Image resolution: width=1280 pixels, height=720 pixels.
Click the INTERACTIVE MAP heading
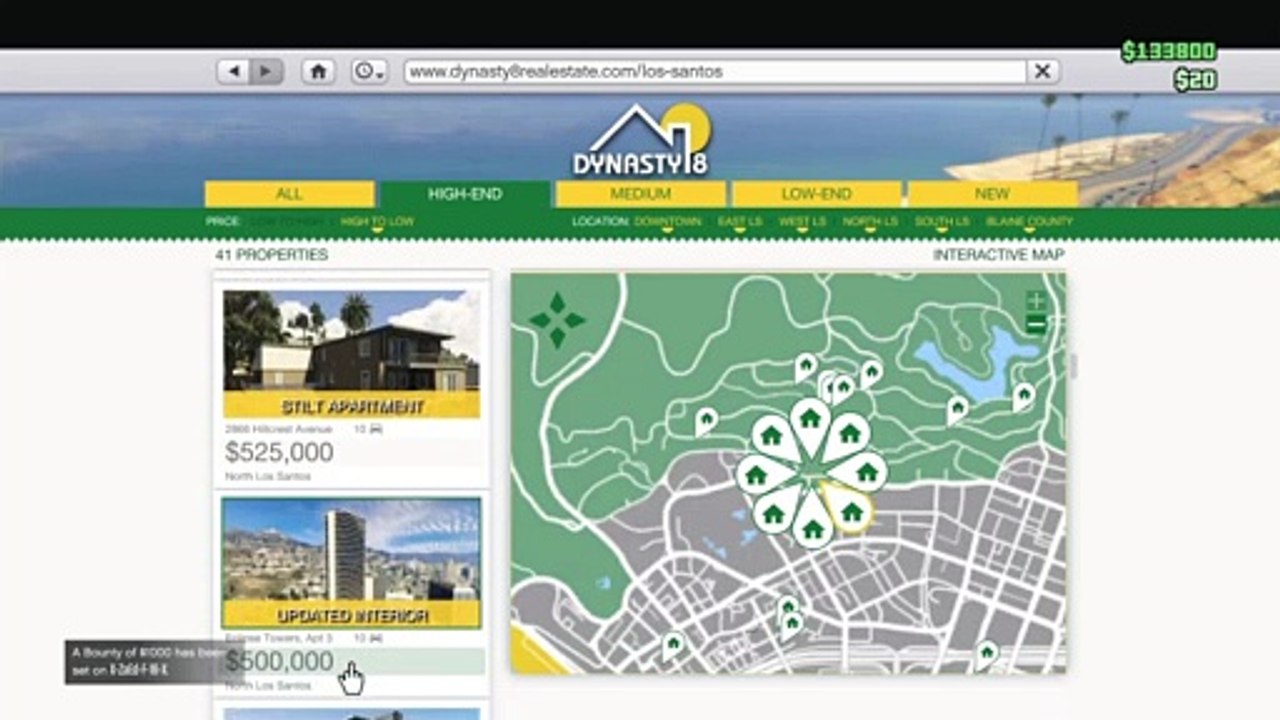coord(999,255)
